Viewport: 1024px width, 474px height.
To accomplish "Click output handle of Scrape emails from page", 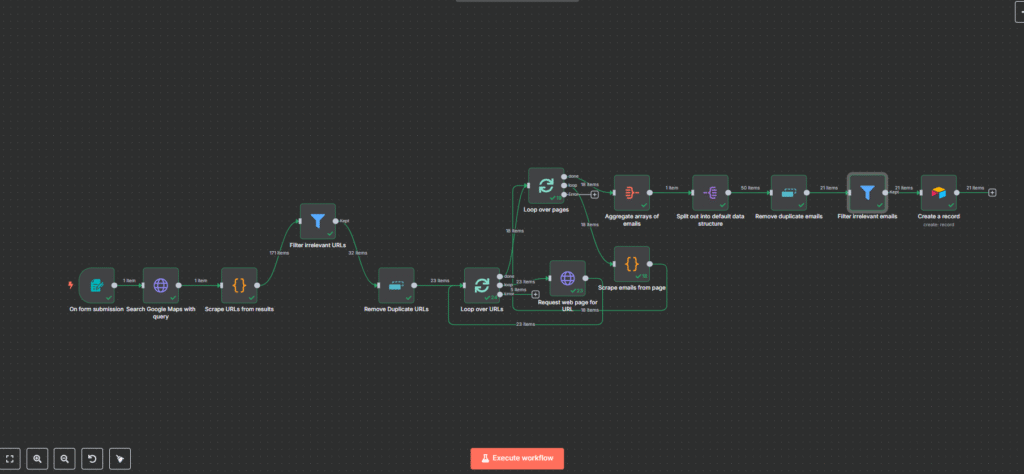I will [650, 264].
